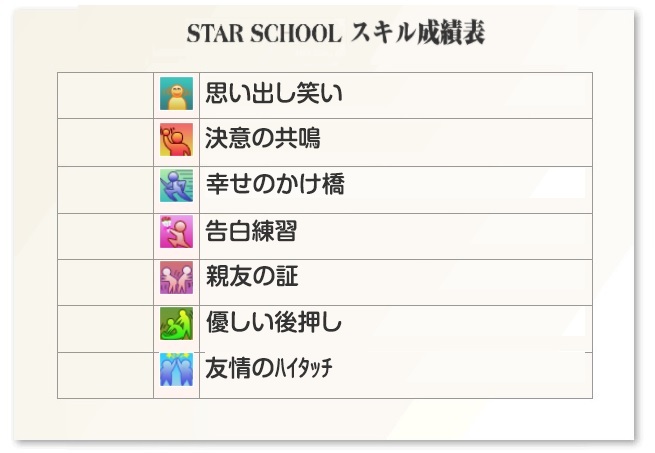The width and height of the screenshot is (655, 453).
Task: Click the 決意の共鳴 raised fist icon
Action: [176, 140]
